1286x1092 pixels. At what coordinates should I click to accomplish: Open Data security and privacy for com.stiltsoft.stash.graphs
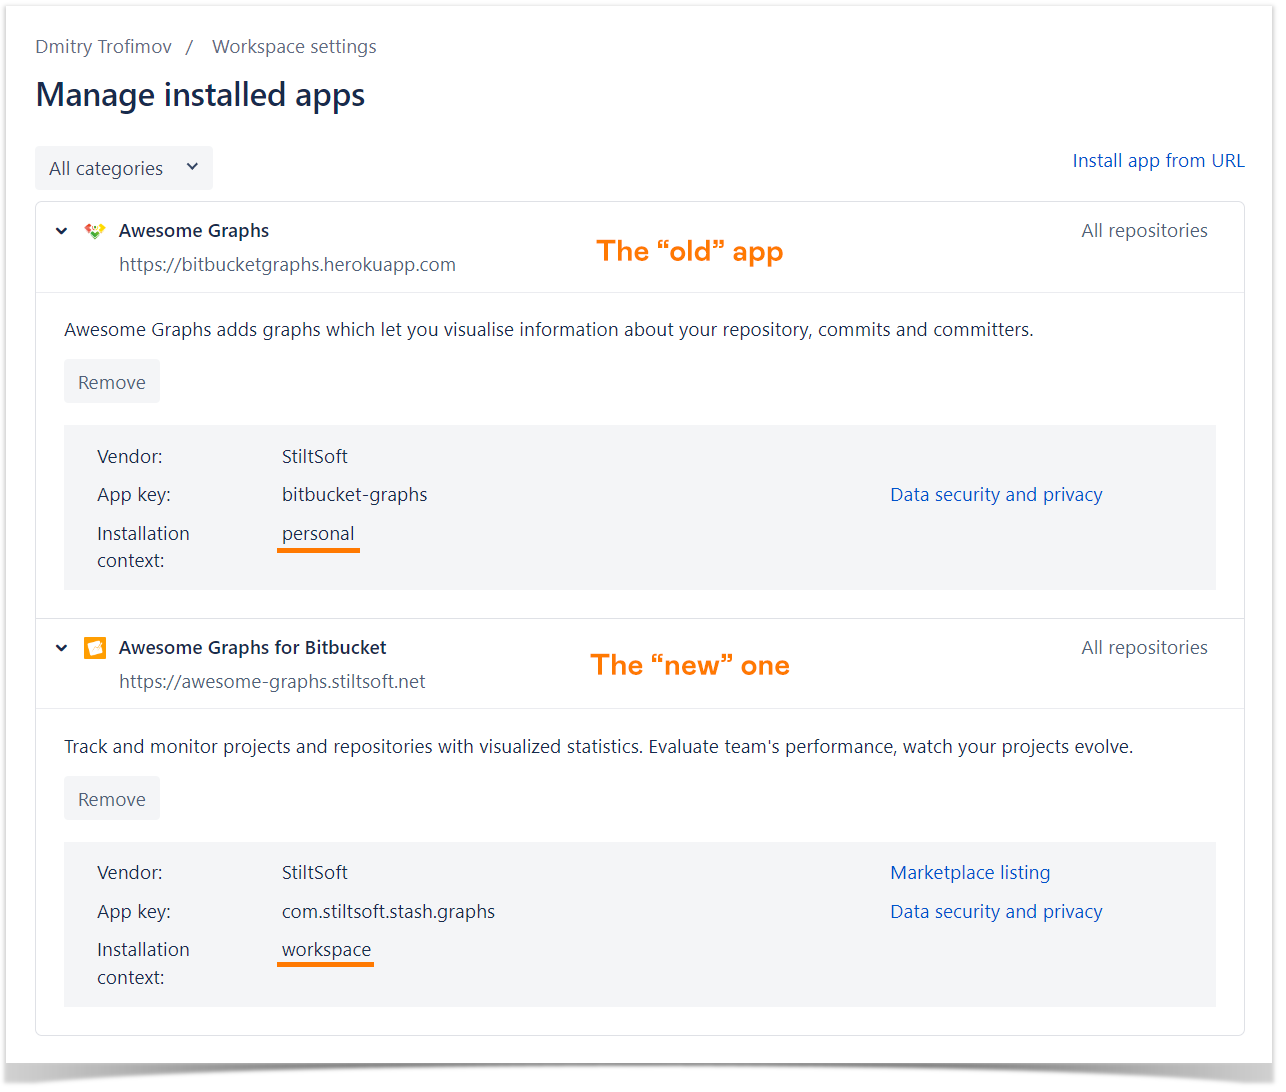pos(996,912)
